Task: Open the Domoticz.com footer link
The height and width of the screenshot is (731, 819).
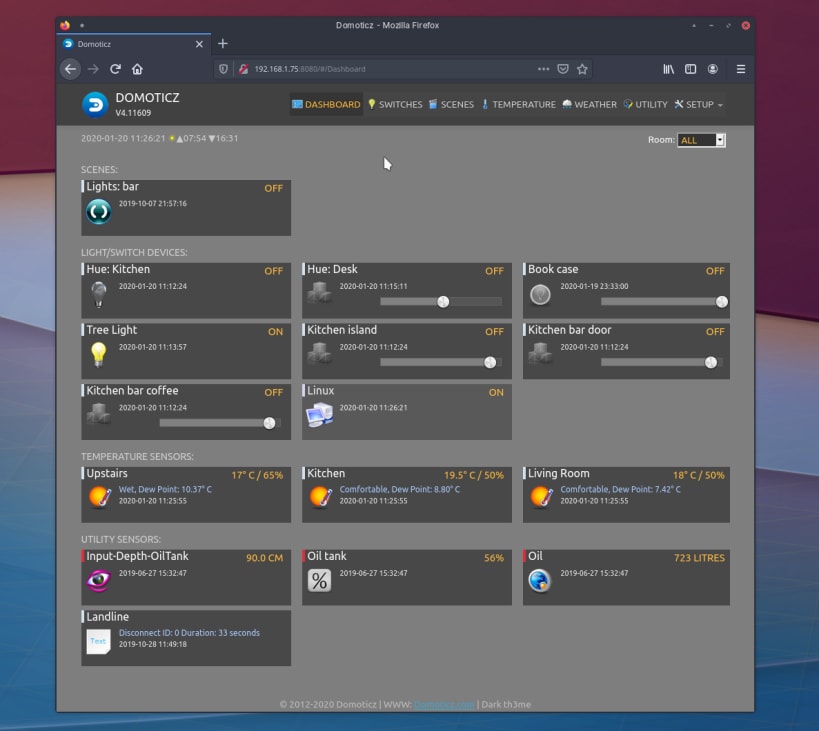Action: [x=444, y=704]
